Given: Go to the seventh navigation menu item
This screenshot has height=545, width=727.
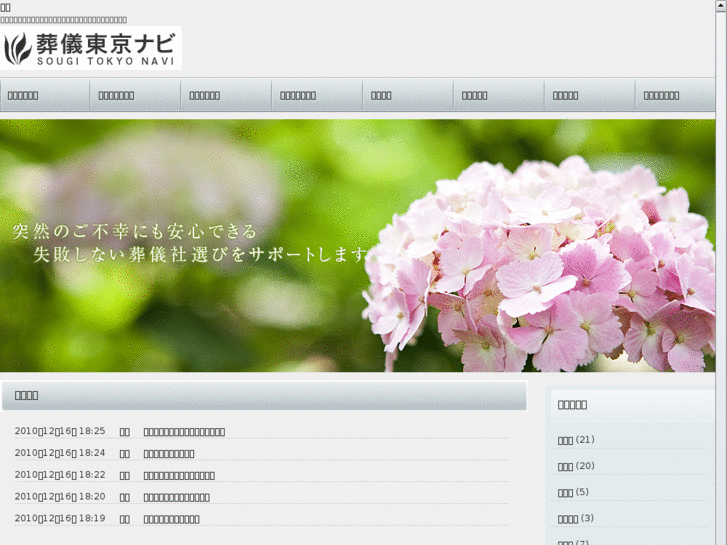Looking at the screenshot, I should coord(566,96).
